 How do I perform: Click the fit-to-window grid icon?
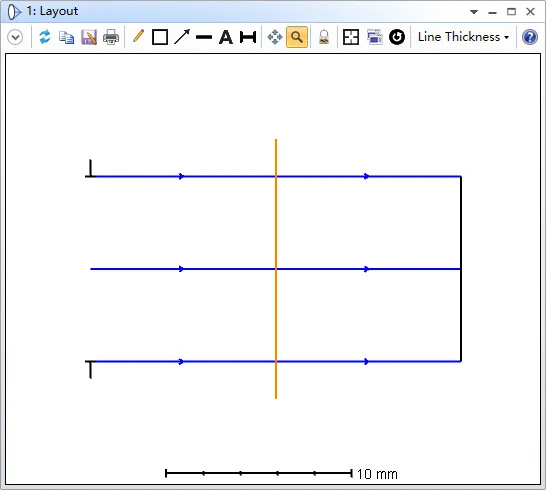351,37
